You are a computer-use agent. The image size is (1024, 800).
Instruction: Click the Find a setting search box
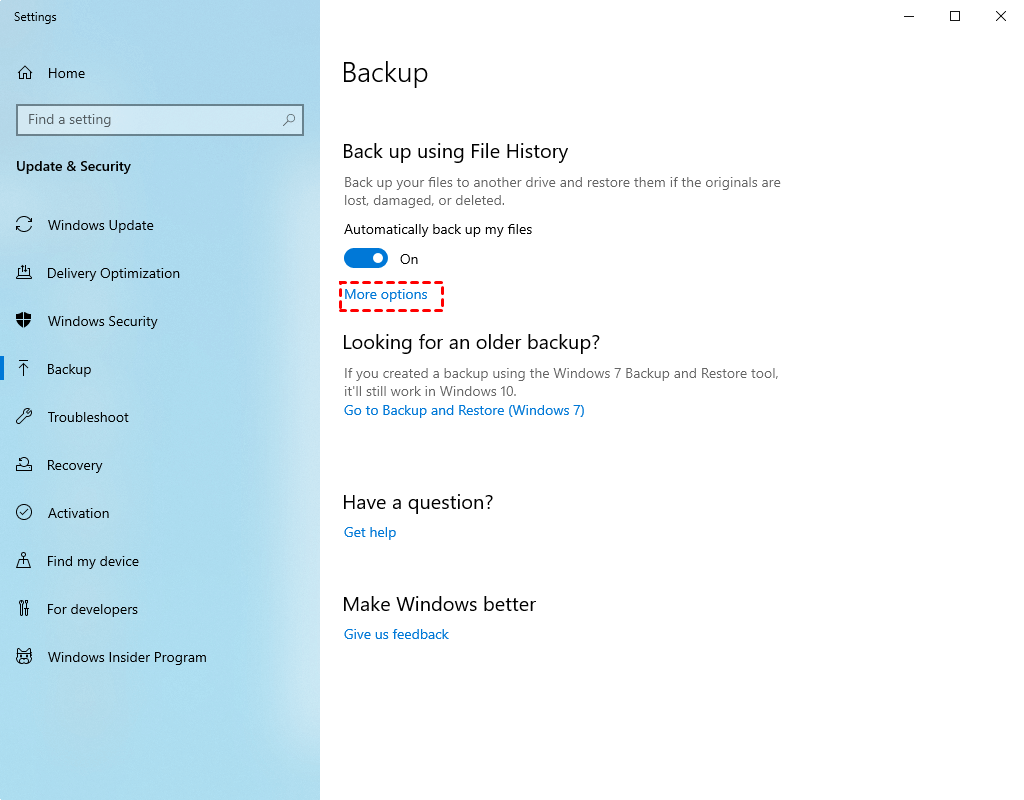[x=150, y=120]
